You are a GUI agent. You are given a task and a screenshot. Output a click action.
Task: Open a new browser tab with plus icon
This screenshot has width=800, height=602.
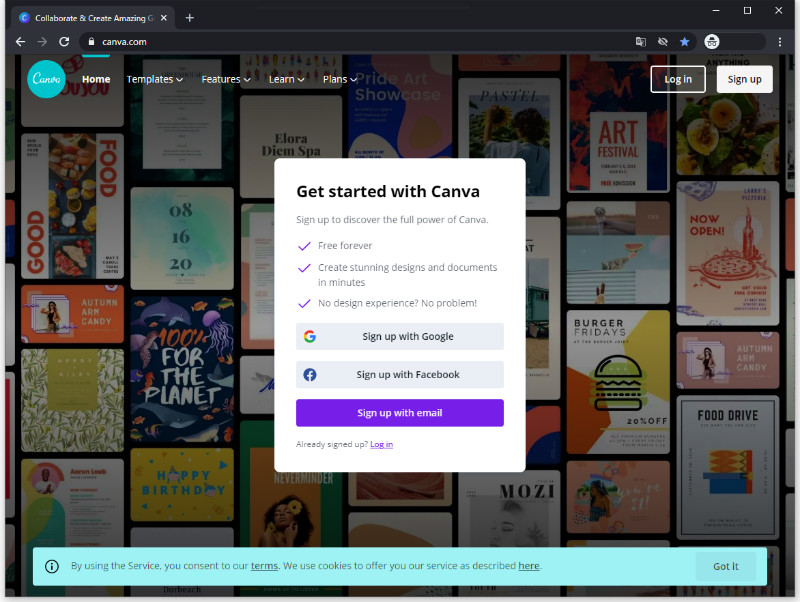click(x=190, y=18)
